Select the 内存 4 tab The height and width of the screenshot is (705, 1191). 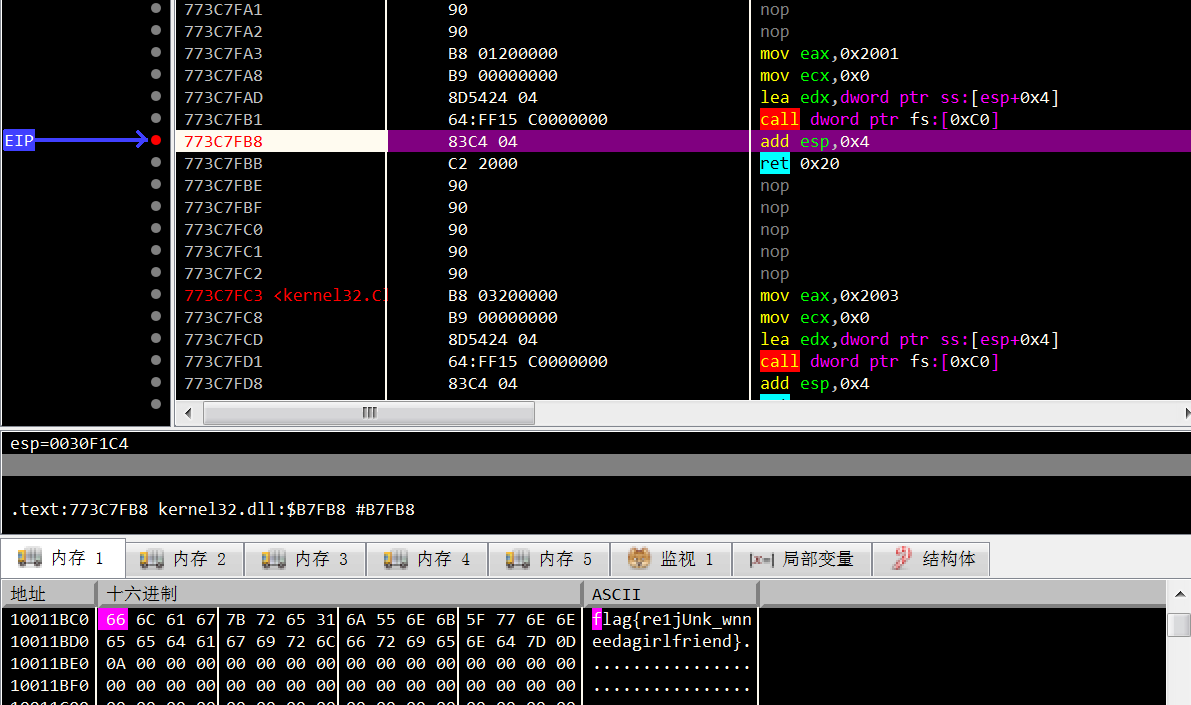428,559
